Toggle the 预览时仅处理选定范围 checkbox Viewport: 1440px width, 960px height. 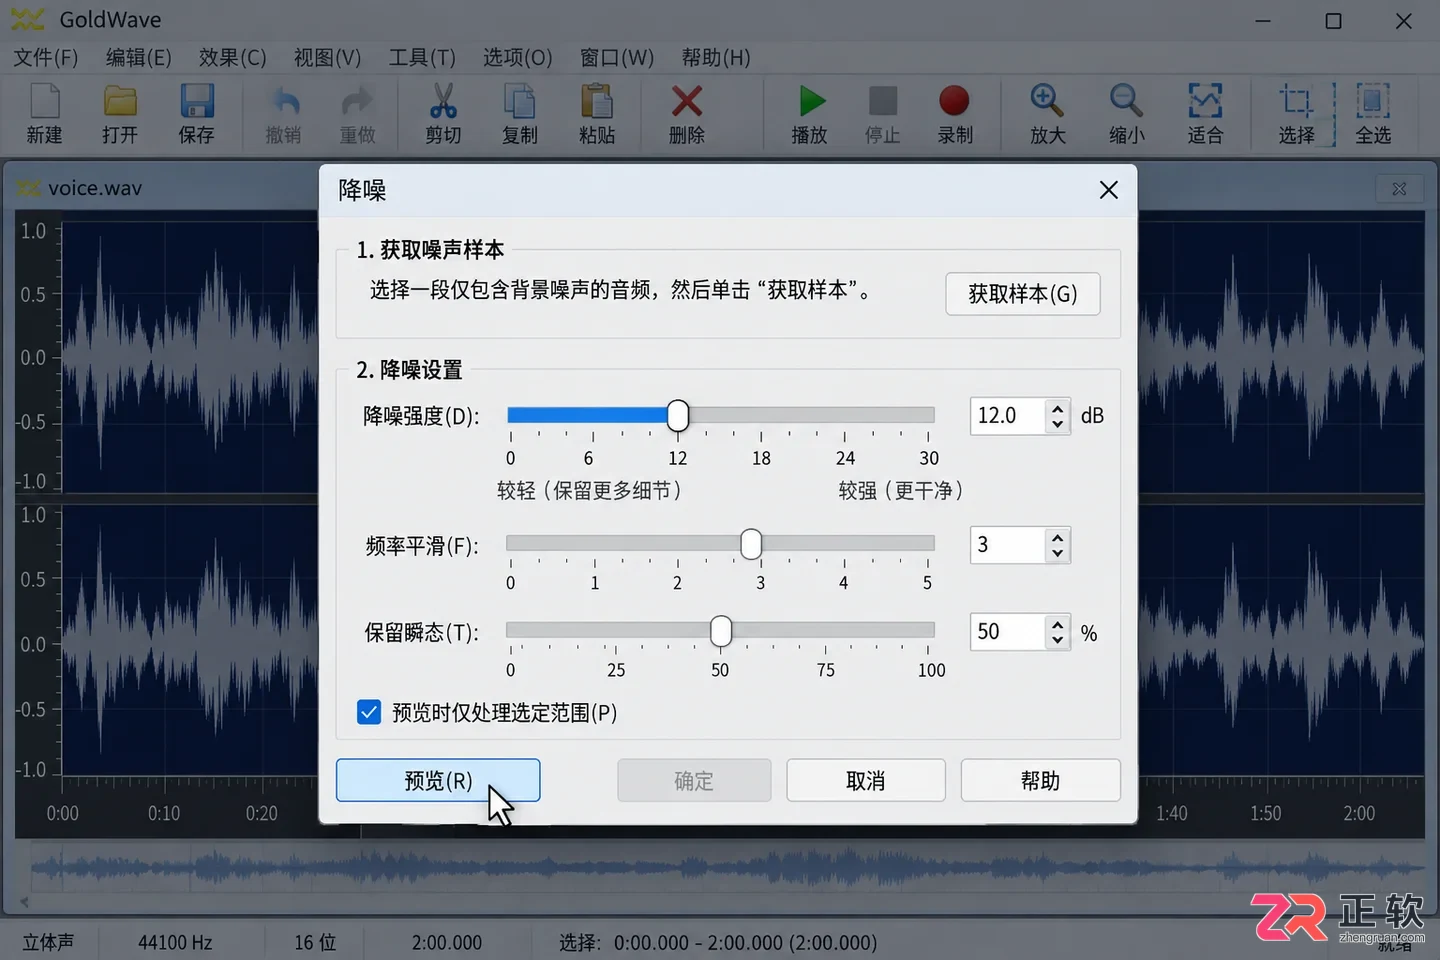click(369, 712)
